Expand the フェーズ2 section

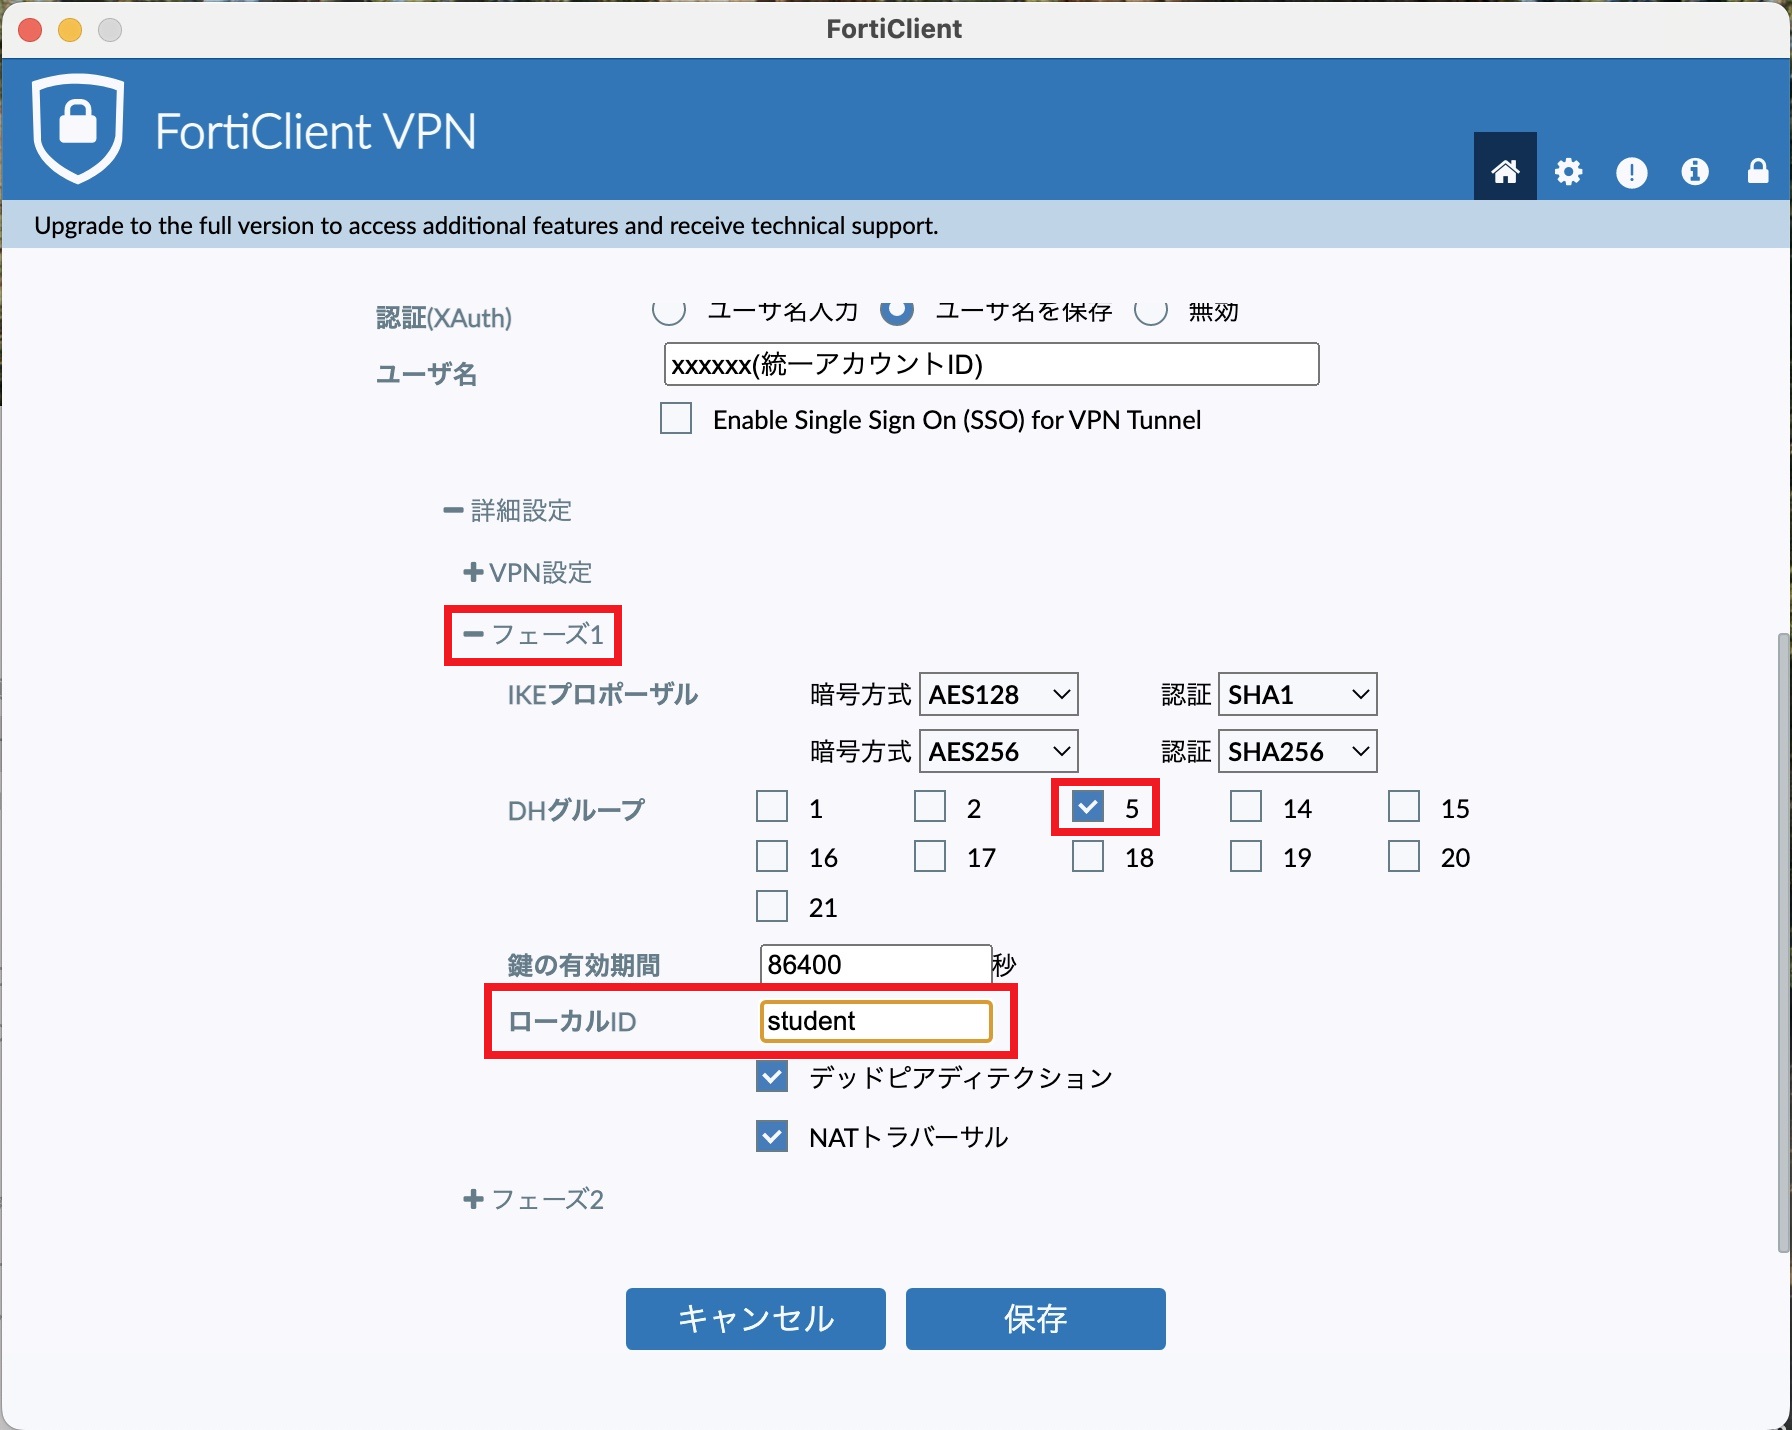tap(534, 1199)
